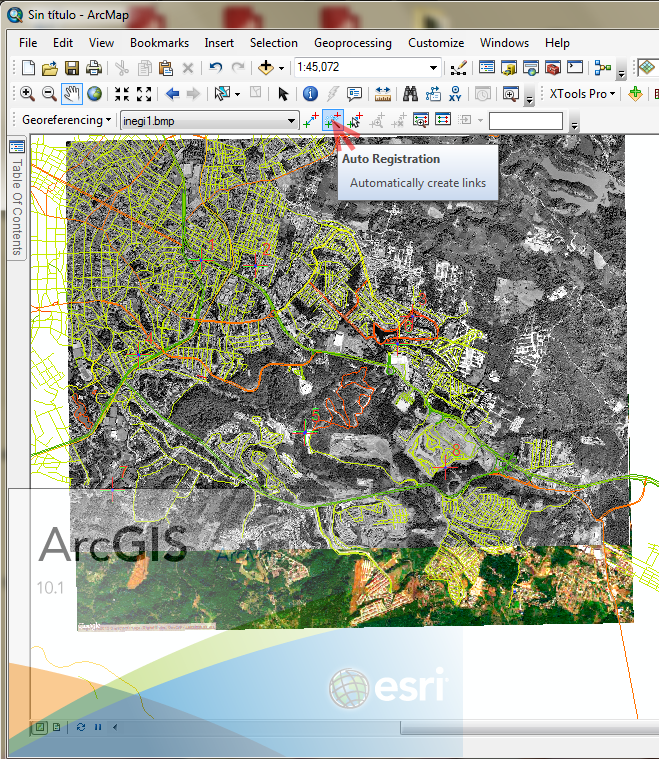Open the Edit menu
This screenshot has height=759, width=659.
[63, 43]
